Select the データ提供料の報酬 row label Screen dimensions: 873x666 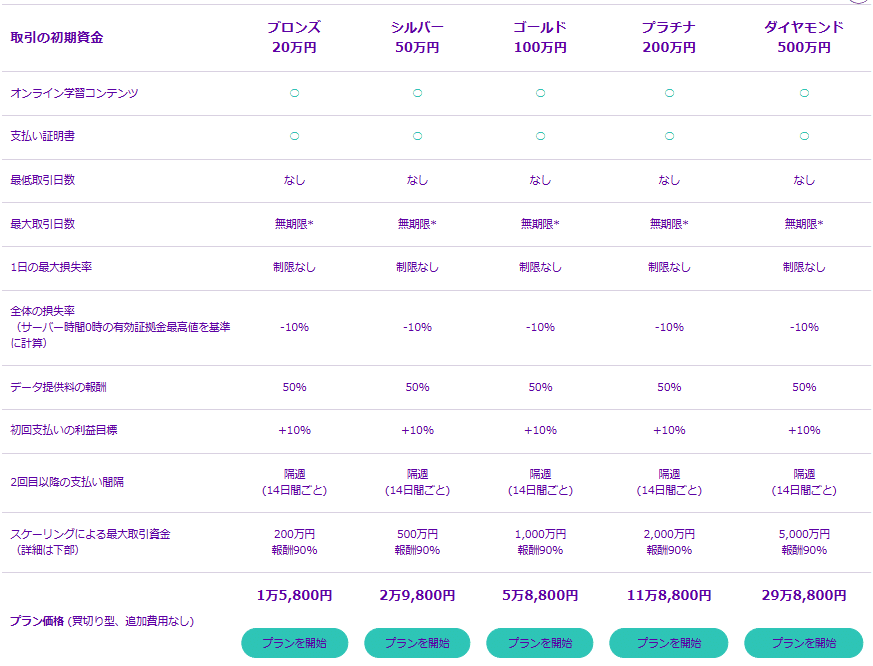coord(58,387)
